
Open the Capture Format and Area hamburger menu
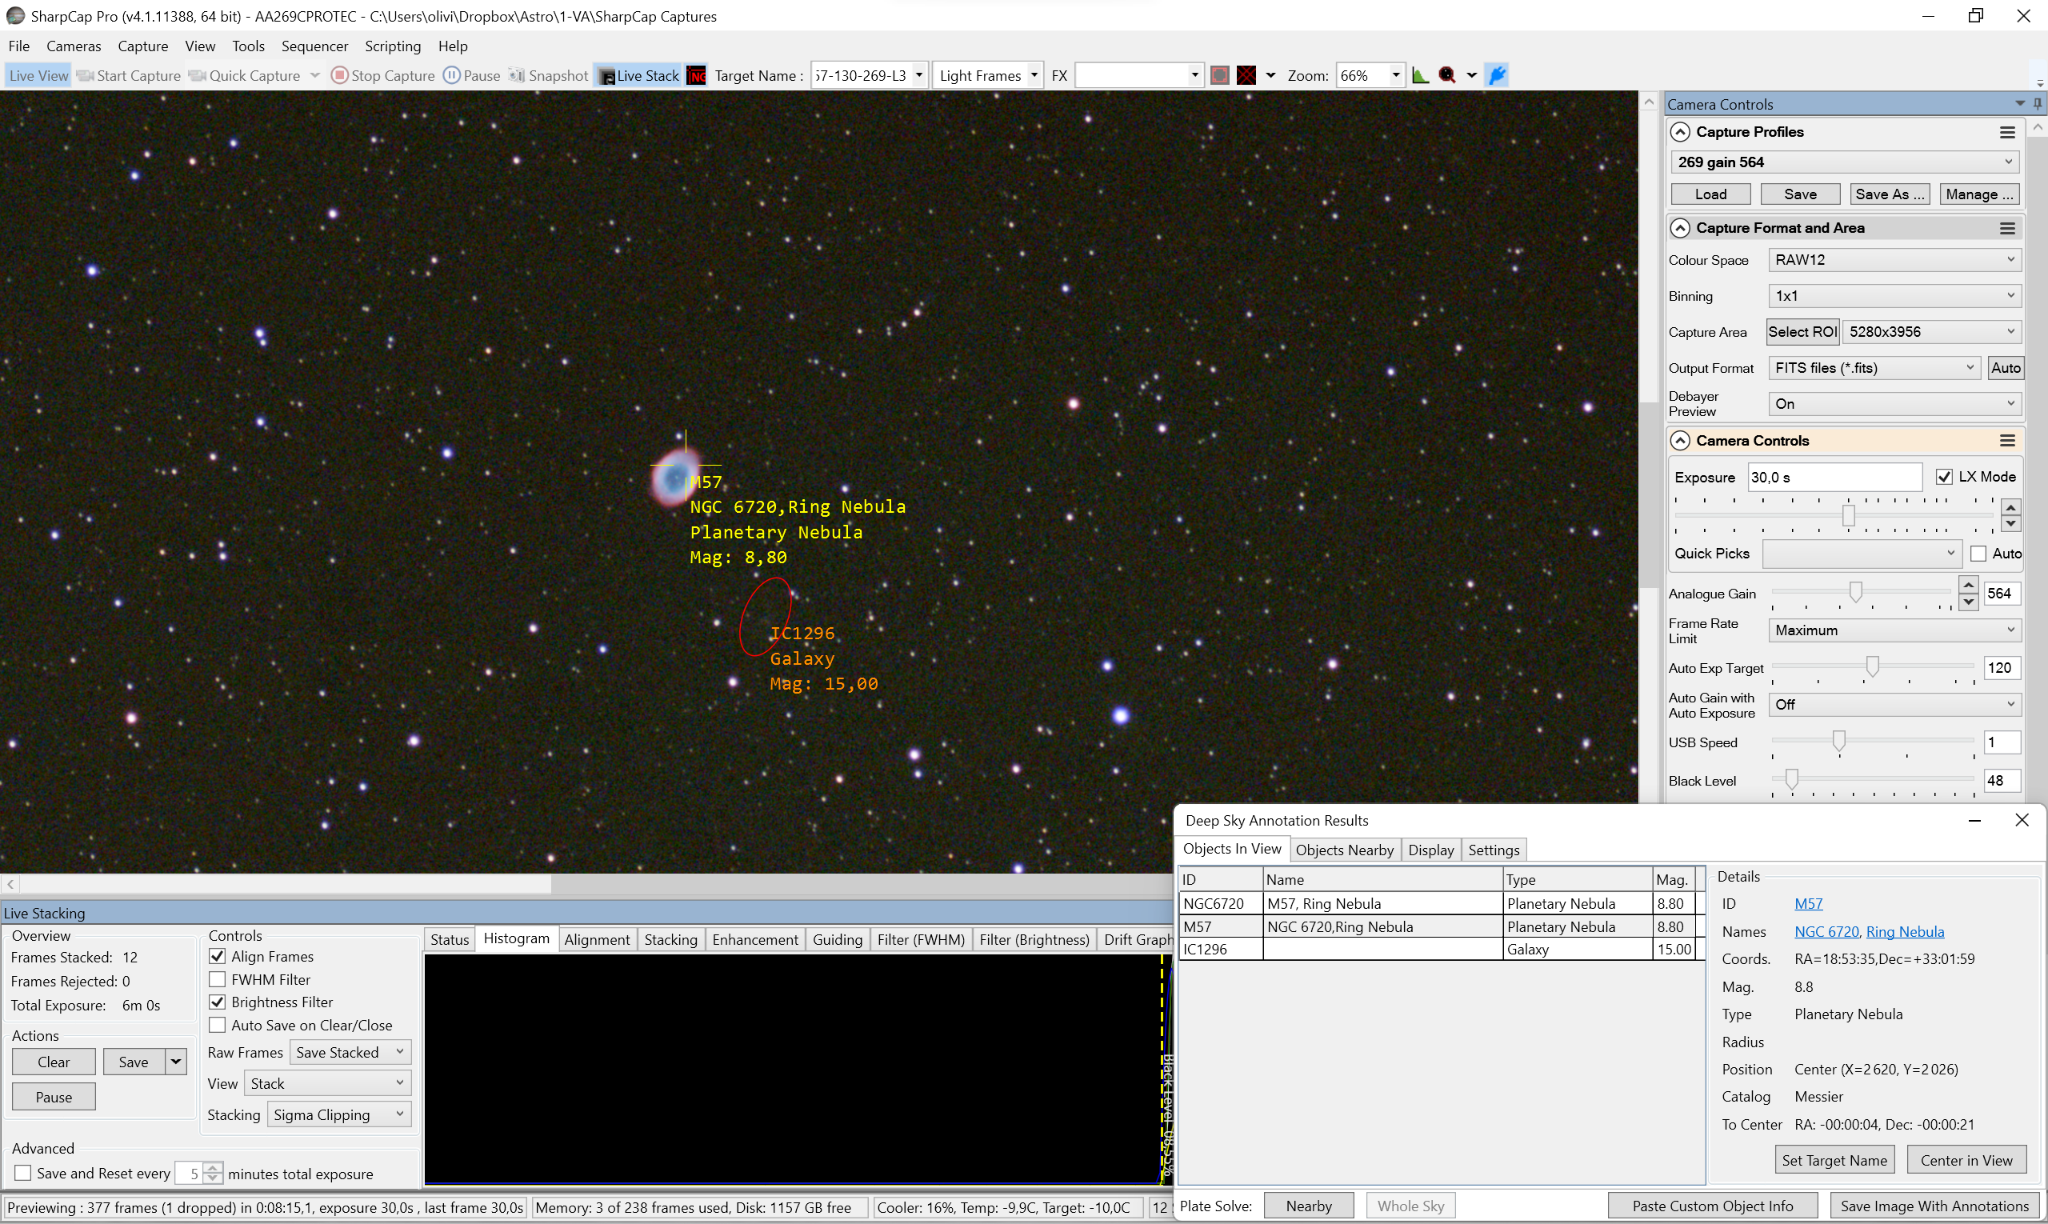(2007, 228)
